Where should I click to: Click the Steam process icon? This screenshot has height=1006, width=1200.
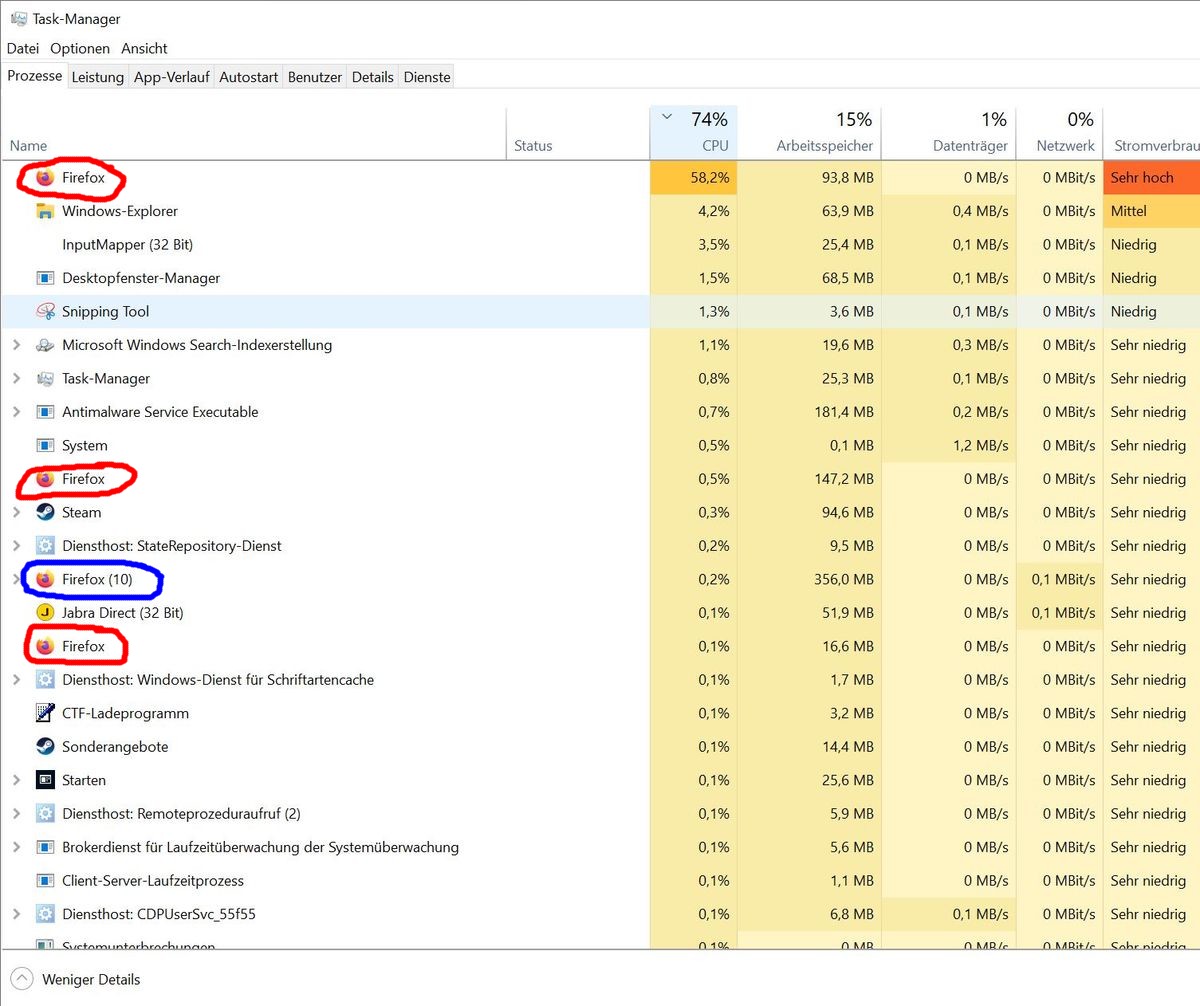(x=44, y=512)
